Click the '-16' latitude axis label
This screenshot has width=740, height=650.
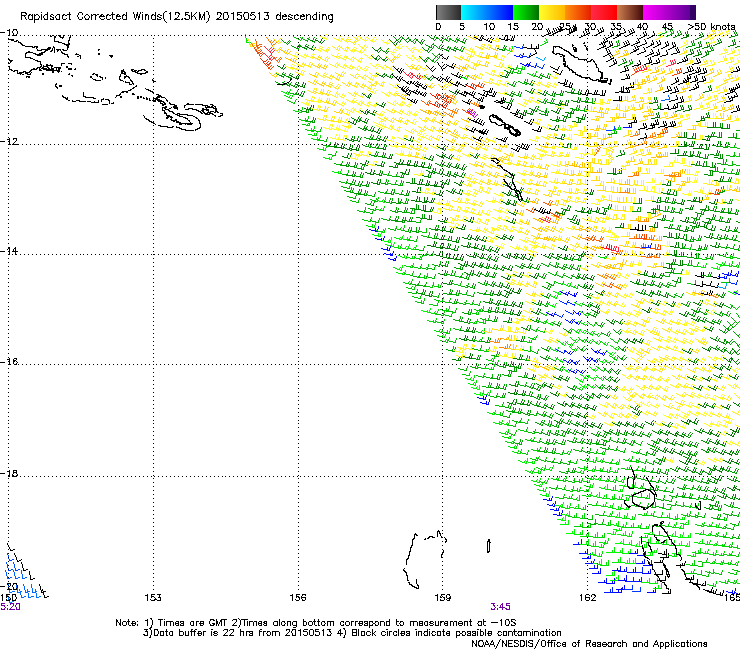[x=9, y=362]
